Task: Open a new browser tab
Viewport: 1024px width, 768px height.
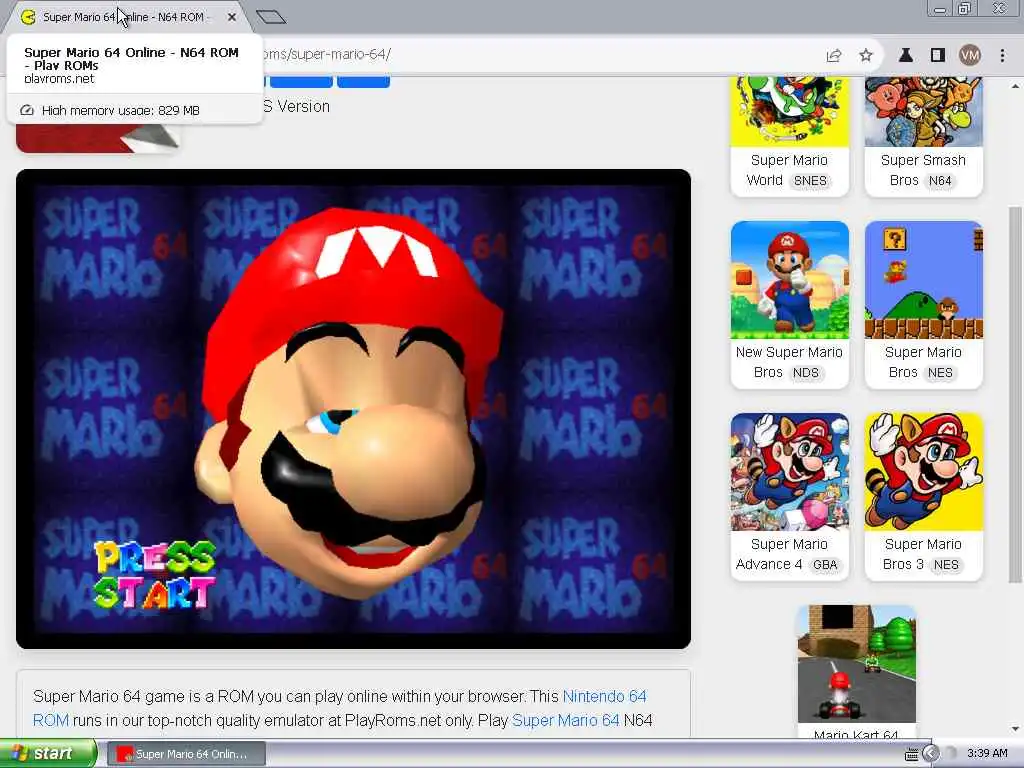Action: tap(271, 17)
